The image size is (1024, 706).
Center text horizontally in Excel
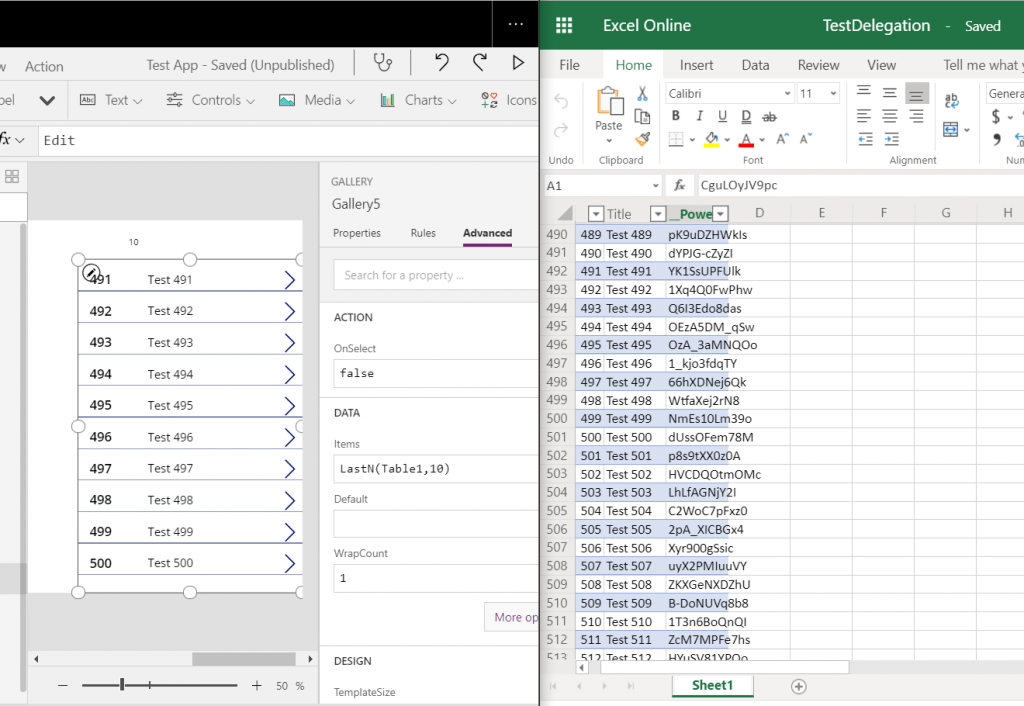pyautogui.click(x=889, y=116)
